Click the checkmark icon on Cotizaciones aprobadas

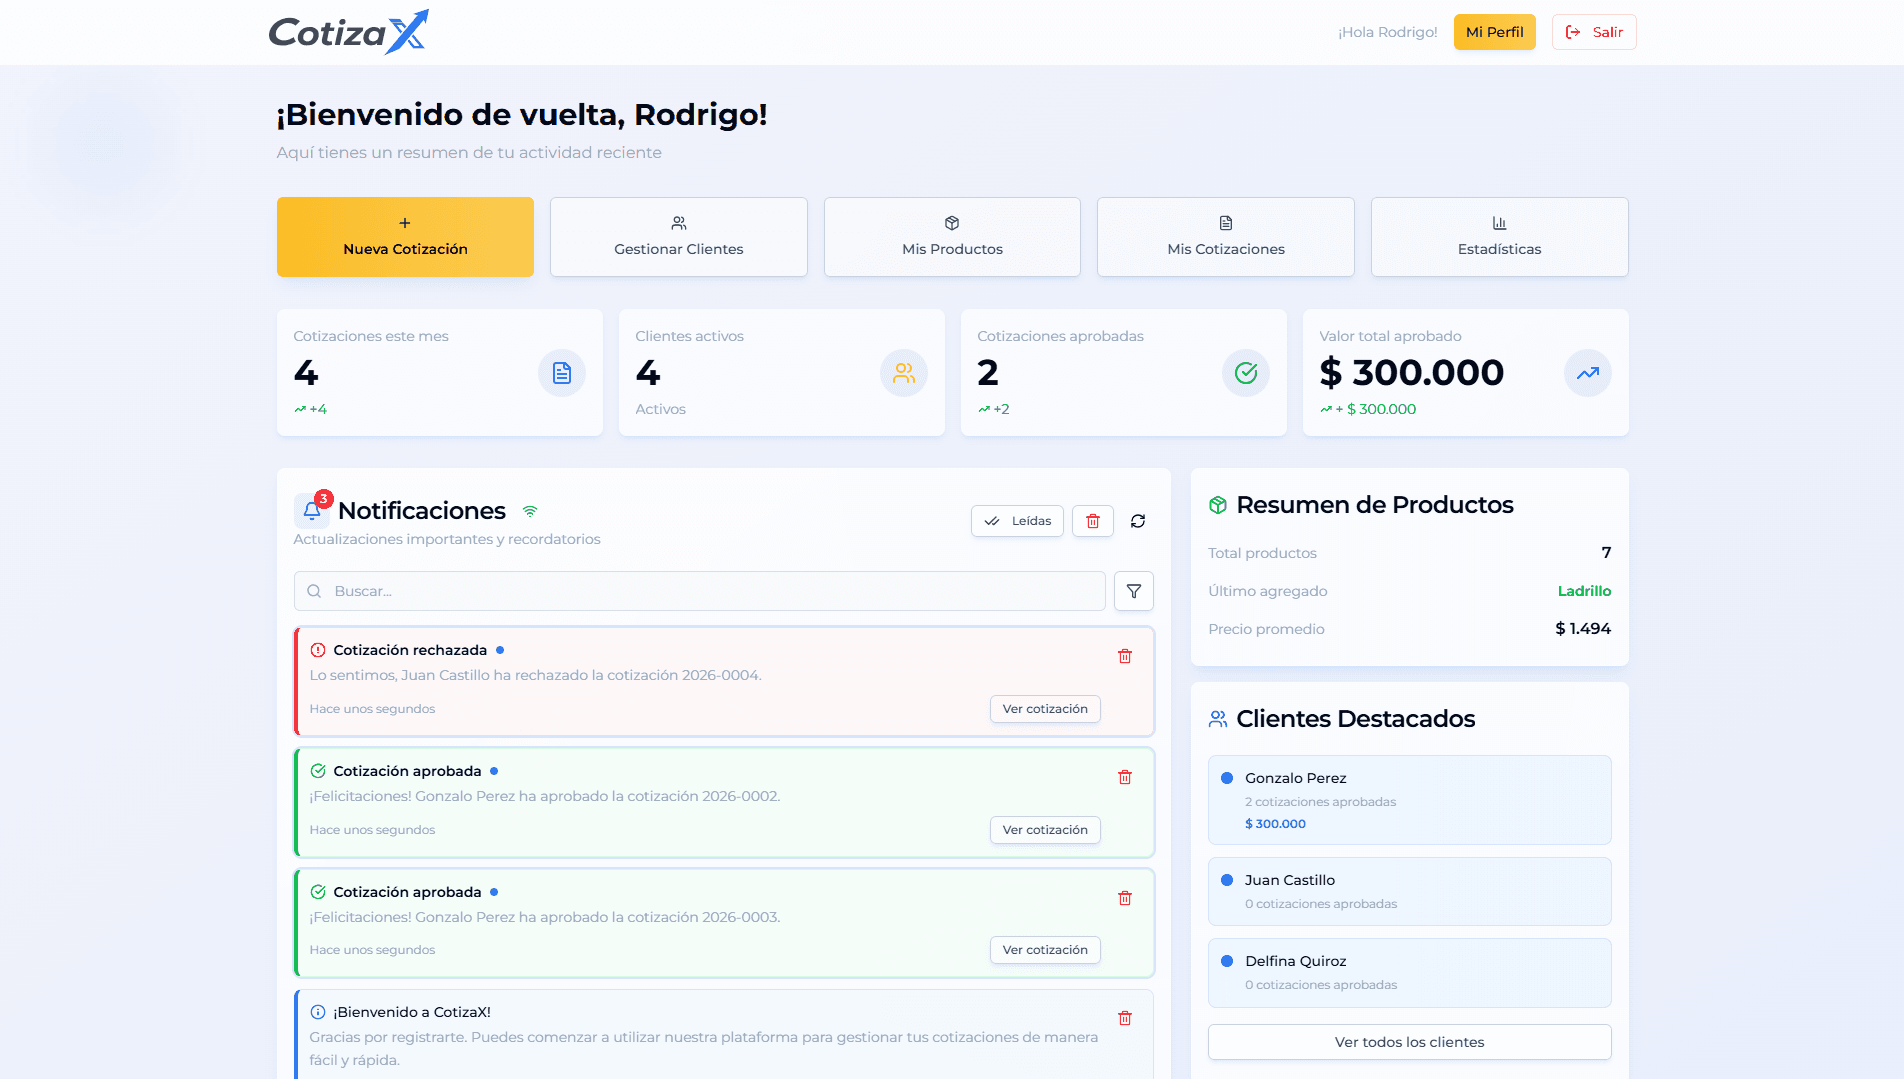click(1245, 372)
